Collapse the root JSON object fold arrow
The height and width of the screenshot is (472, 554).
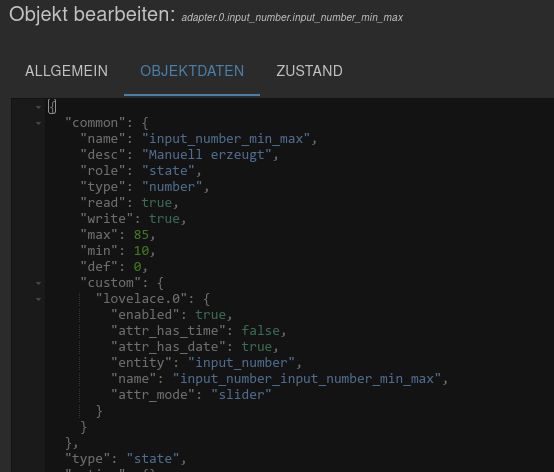coord(38,107)
